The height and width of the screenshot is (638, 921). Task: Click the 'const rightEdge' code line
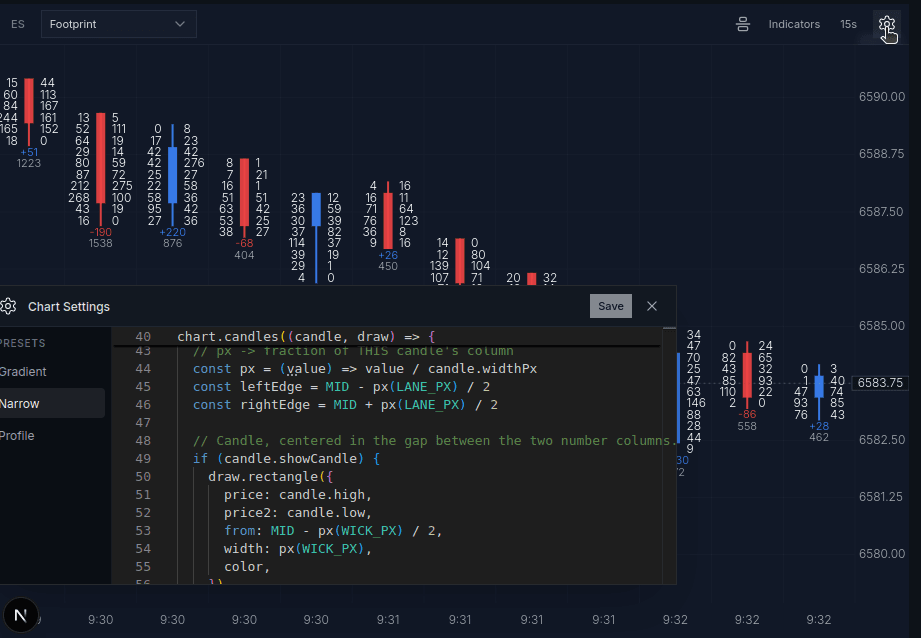345,405
